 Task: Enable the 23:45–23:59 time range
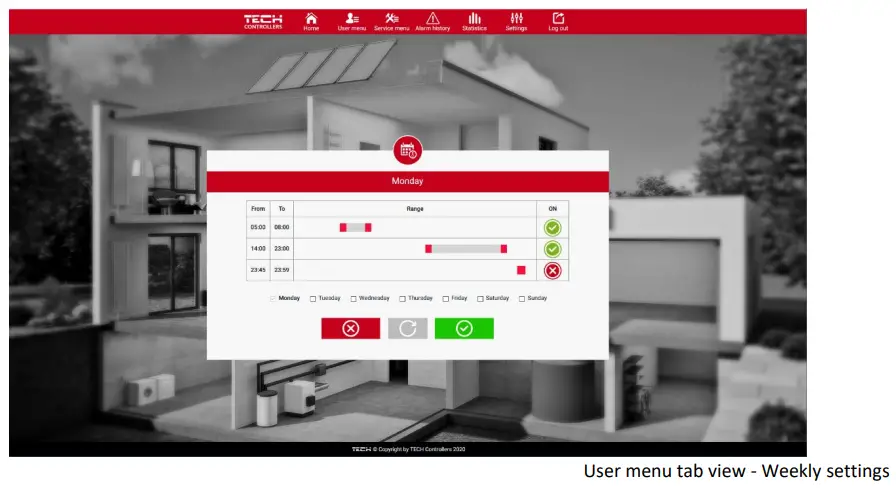[x=552, y=270]
